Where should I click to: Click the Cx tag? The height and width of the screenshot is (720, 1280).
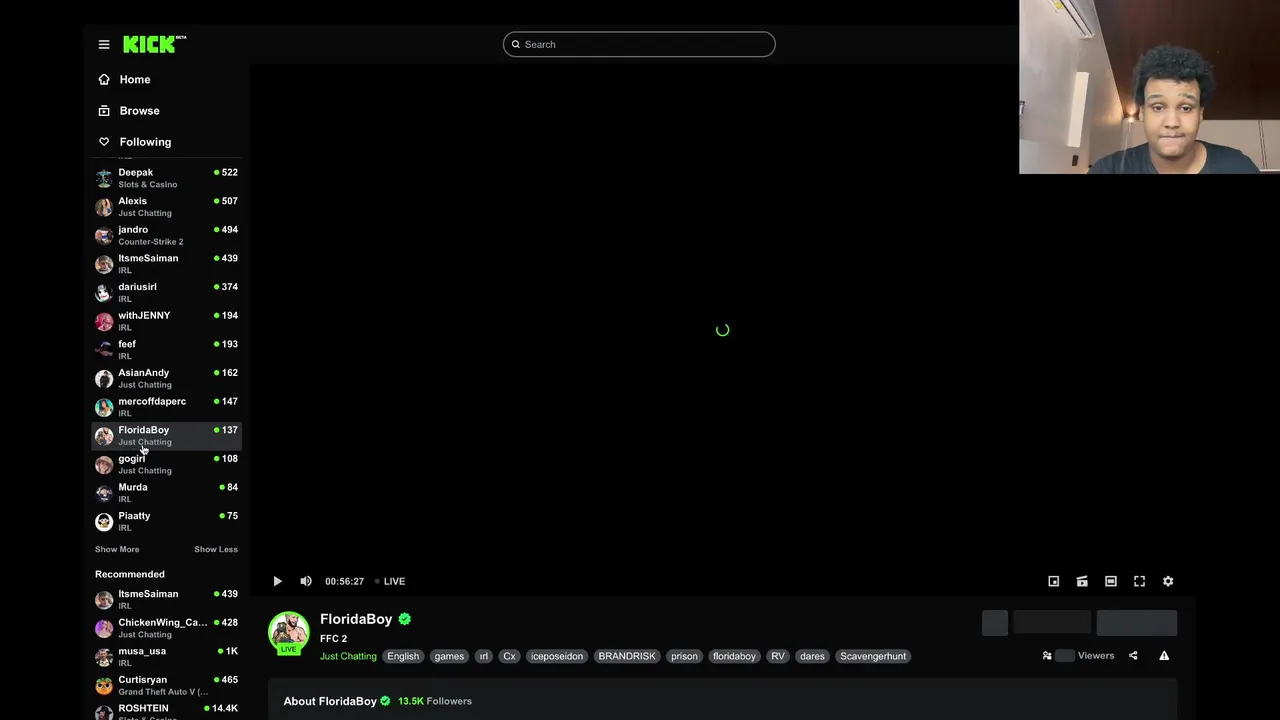(x=509, y=656)
